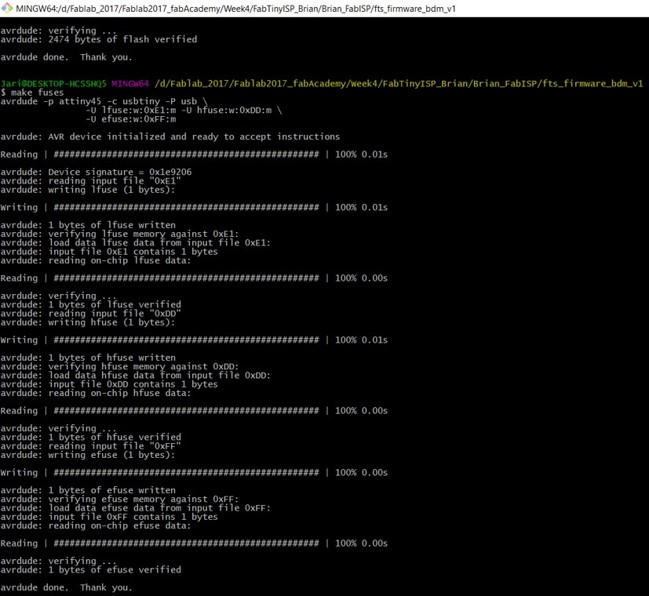Click '1 bytes of hfuse written' line

coord(88,358)
